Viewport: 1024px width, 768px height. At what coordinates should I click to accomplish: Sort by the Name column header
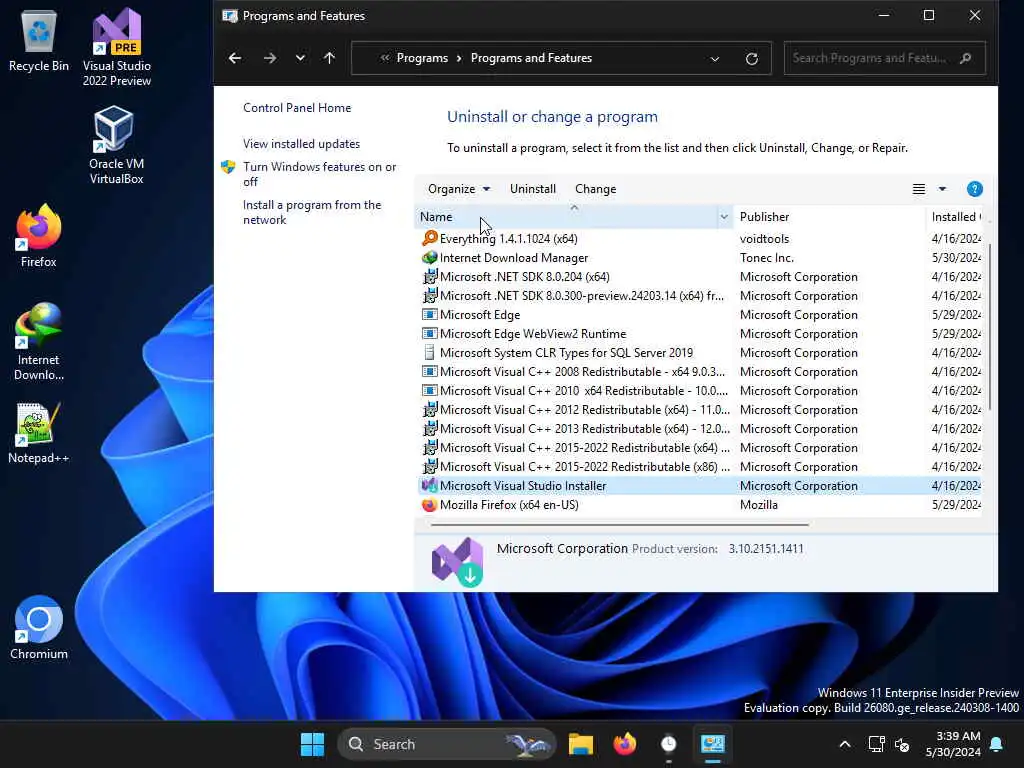(x=566, y=217)
